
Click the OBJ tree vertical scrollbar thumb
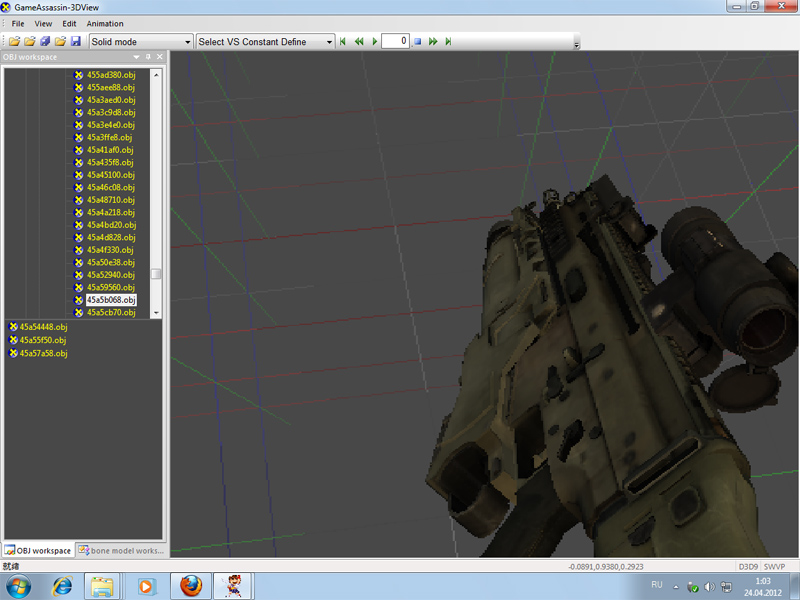(x=156, y=273)
